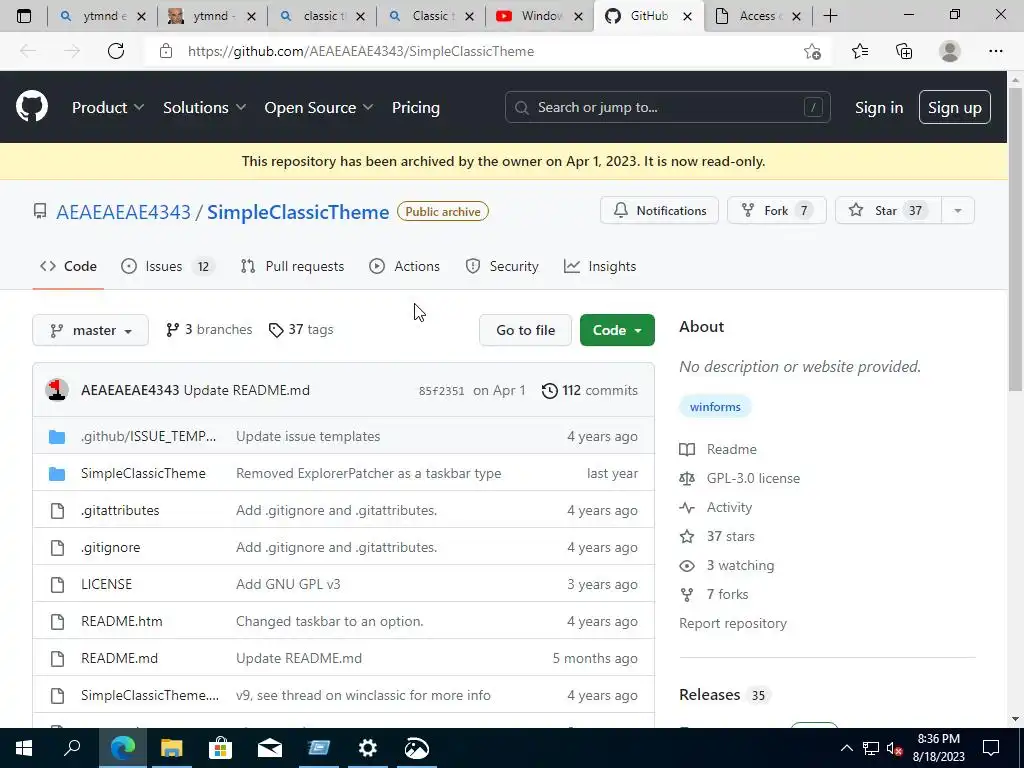Click the Search or jump to field
Screen dimensions: 1024x768
pos(667,107)
